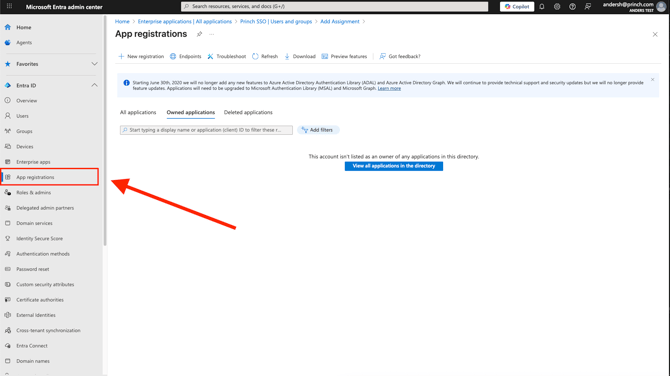670x376 pixels.
Task: Click the Domain services icon
Action: [x=8, y=223]
